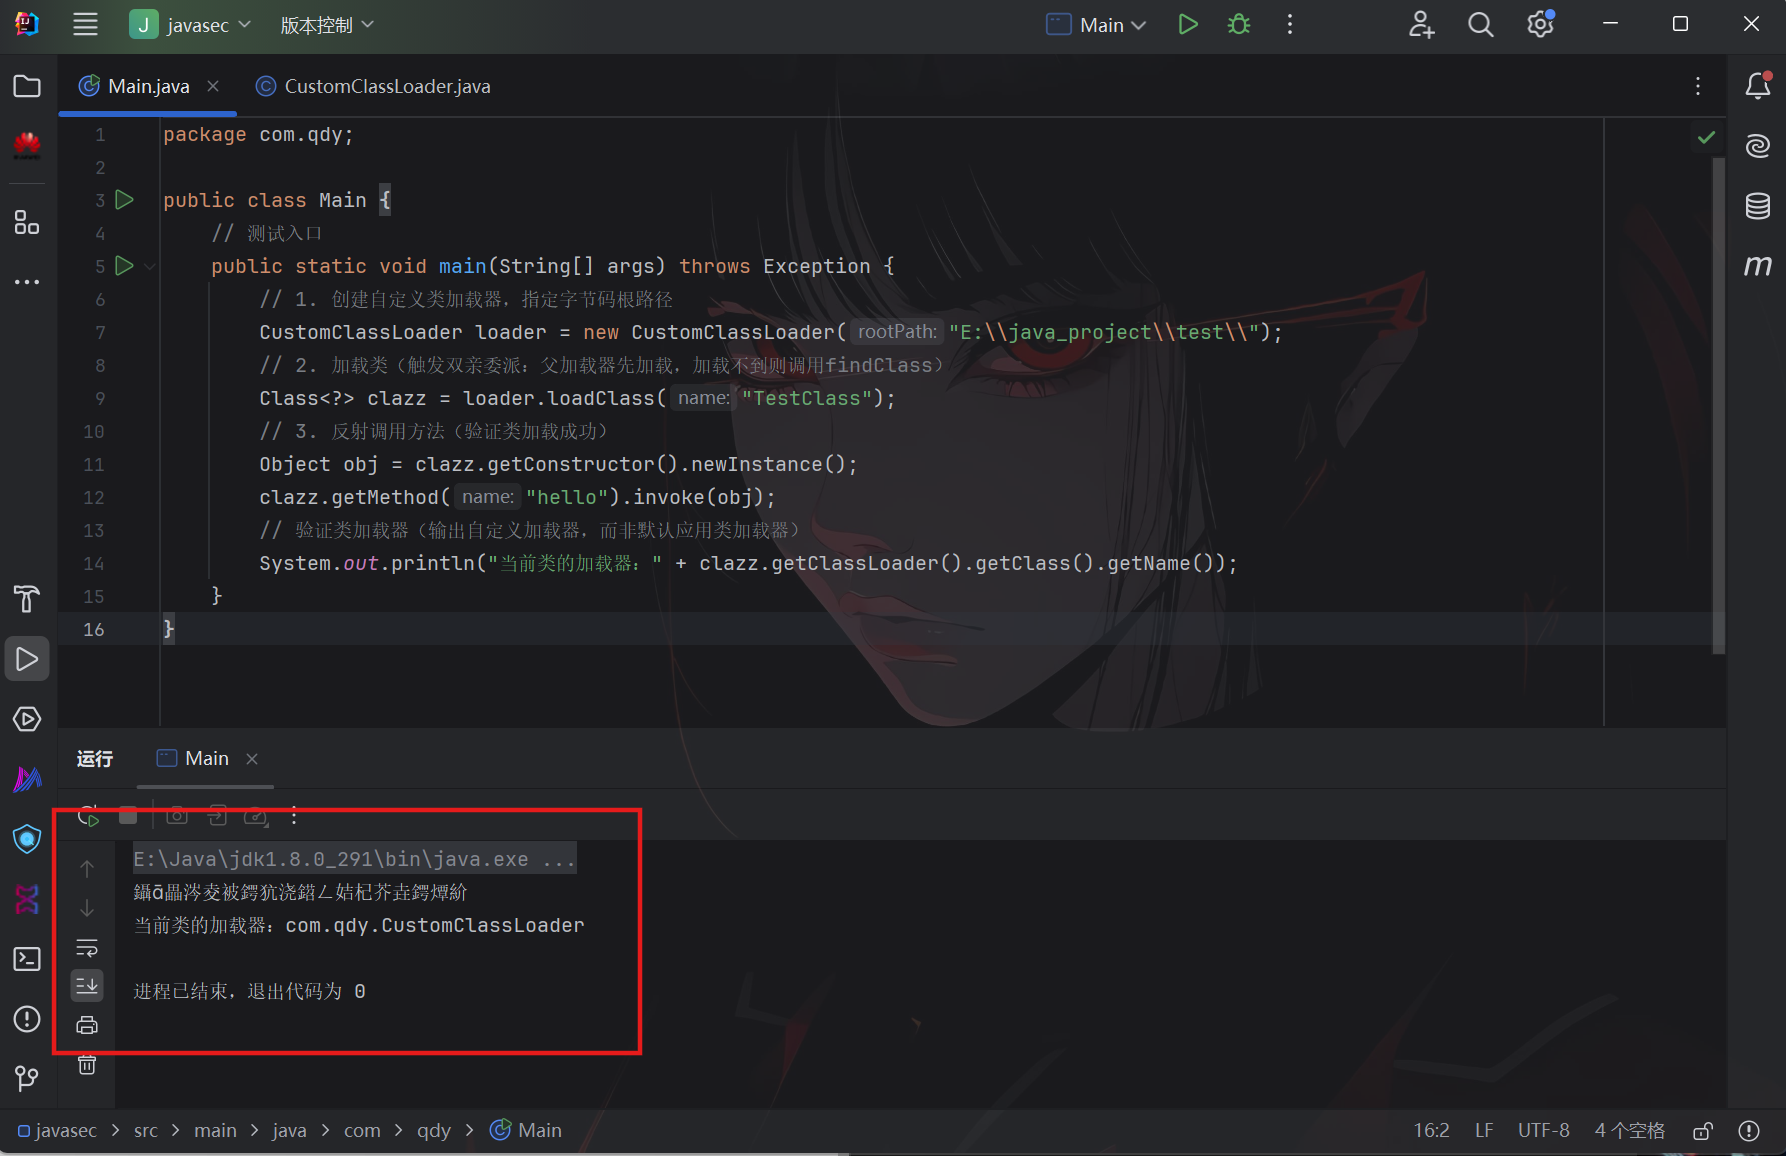Open the AI Assistant spiral icon
The height and width of the screenshot is (1156, 1786).
coord(1758,146)
